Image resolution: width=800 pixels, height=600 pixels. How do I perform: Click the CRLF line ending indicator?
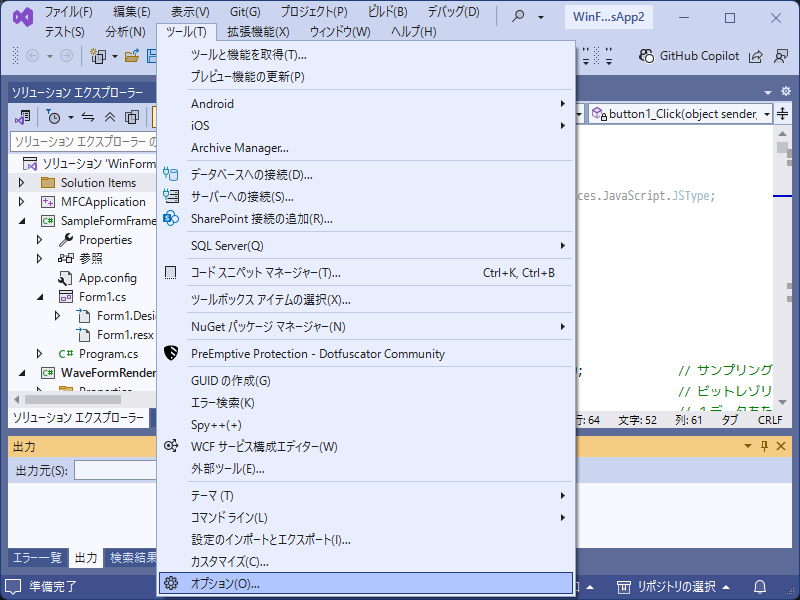pos(770,420)
